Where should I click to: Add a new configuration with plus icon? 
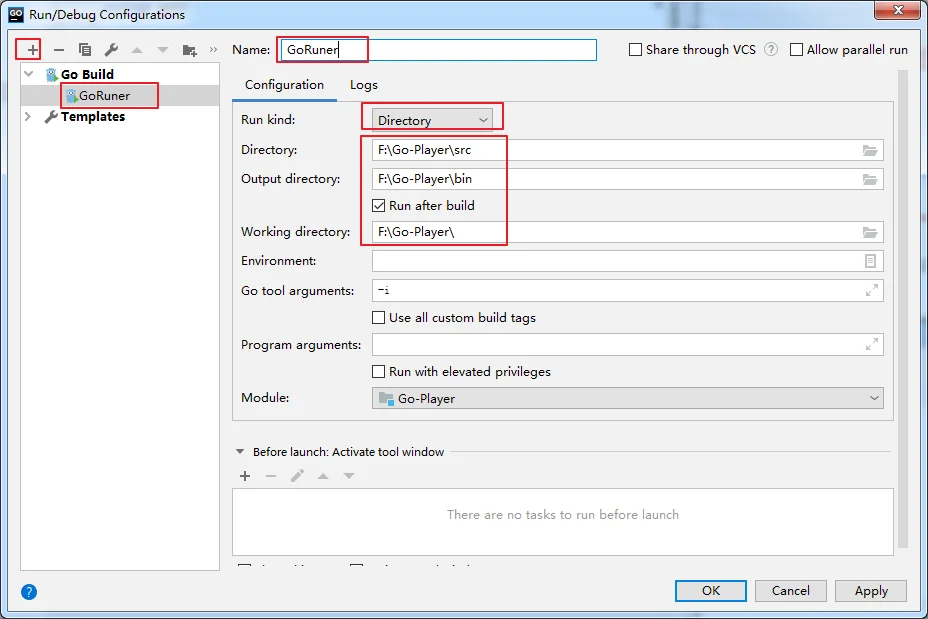[33, 50]
